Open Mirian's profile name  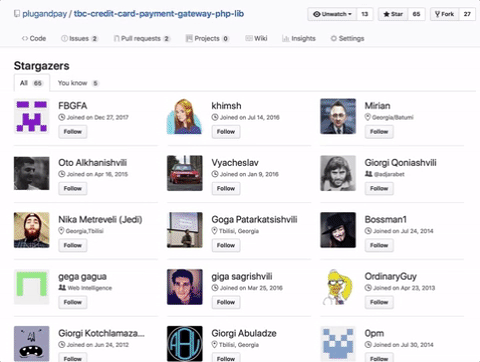377,106
